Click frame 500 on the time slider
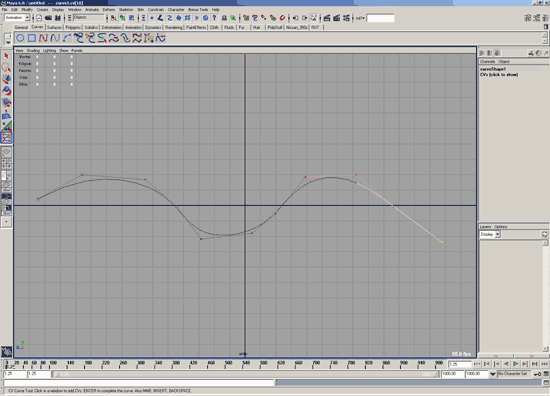 (x=228, y=364)
